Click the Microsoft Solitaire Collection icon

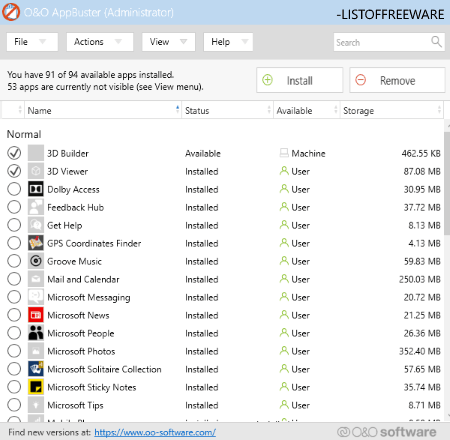pos(36,369)
